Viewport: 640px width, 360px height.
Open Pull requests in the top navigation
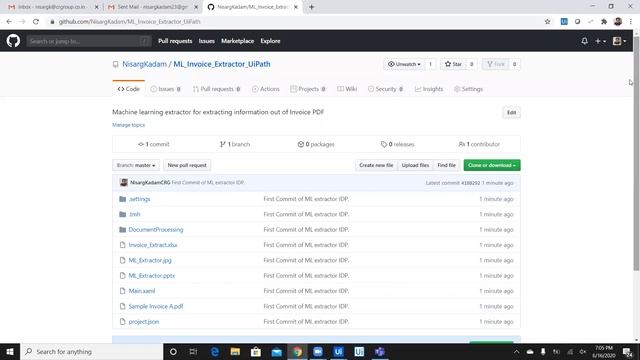point(175,41)
